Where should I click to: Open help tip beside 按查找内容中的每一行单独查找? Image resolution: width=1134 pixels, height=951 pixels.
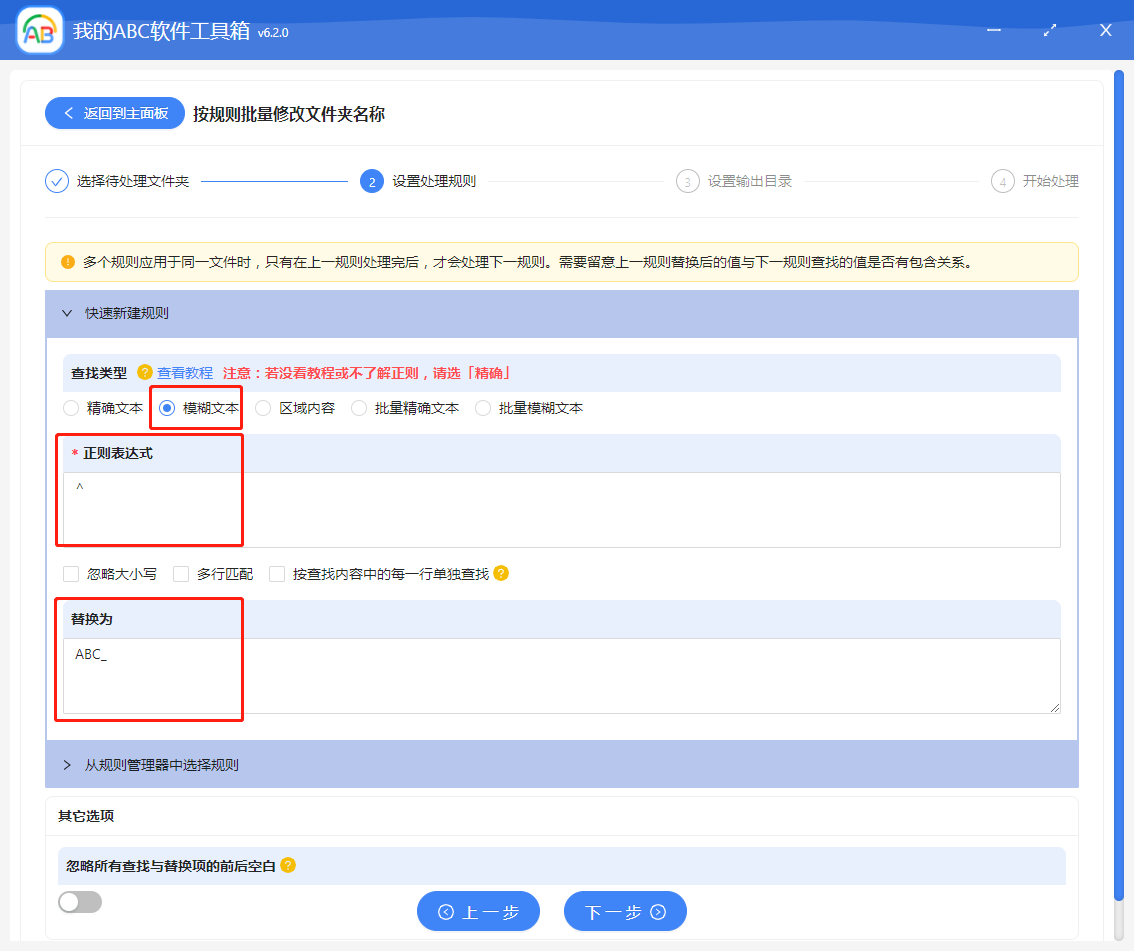[x=500, y=573]
